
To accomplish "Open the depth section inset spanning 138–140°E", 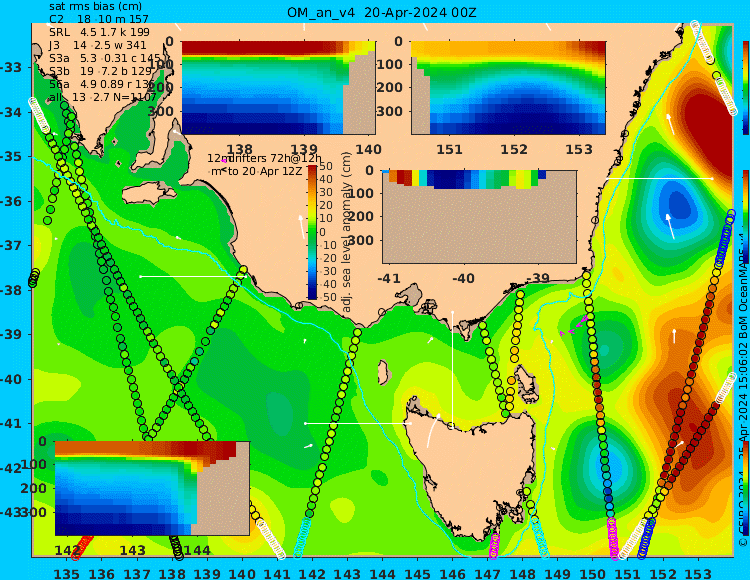I will point(278,88).
